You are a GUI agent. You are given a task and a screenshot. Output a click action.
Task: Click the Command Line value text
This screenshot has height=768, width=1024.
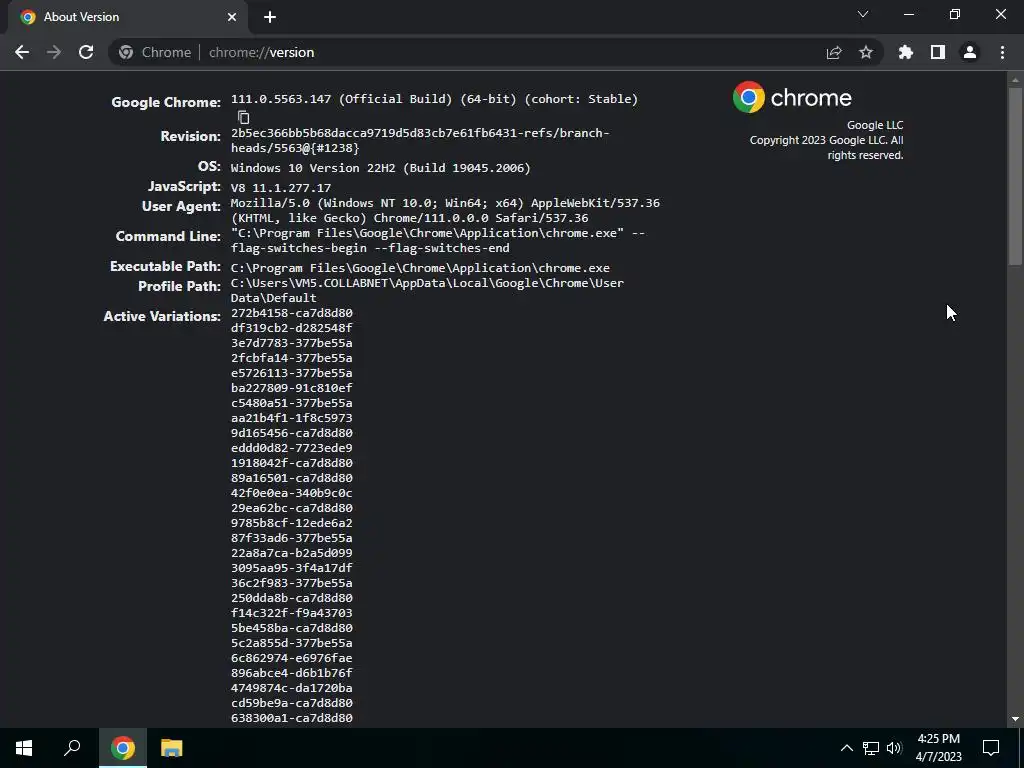[x=438, y=240]
